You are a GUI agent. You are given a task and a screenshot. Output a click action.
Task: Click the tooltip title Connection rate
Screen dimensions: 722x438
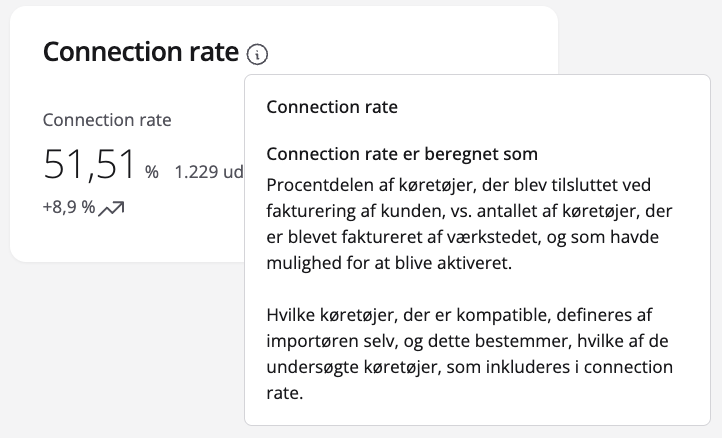[332, 106]
